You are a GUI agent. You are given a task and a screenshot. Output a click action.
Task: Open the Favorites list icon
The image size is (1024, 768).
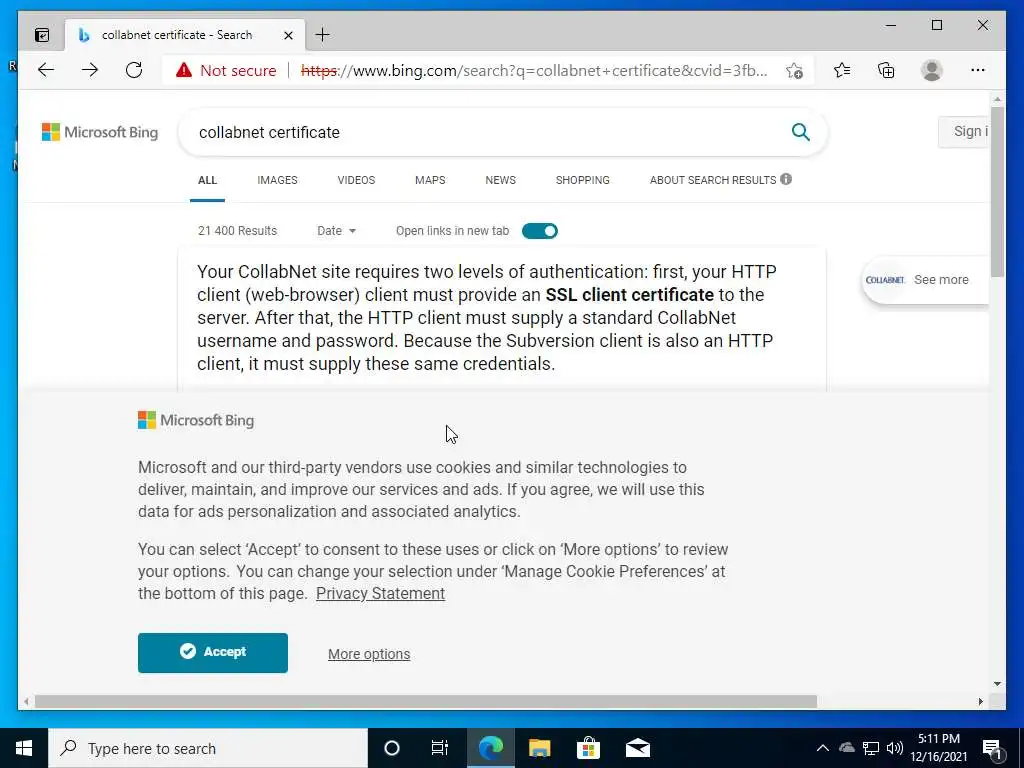[x=842, y=70]
